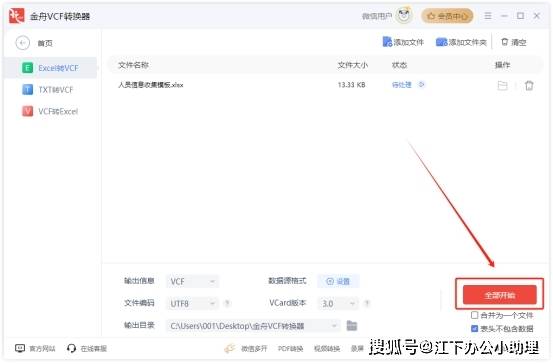The image size is (553, 364).
Task: Go back using the arrow beside 首页
Action: (x=23, y=43)
